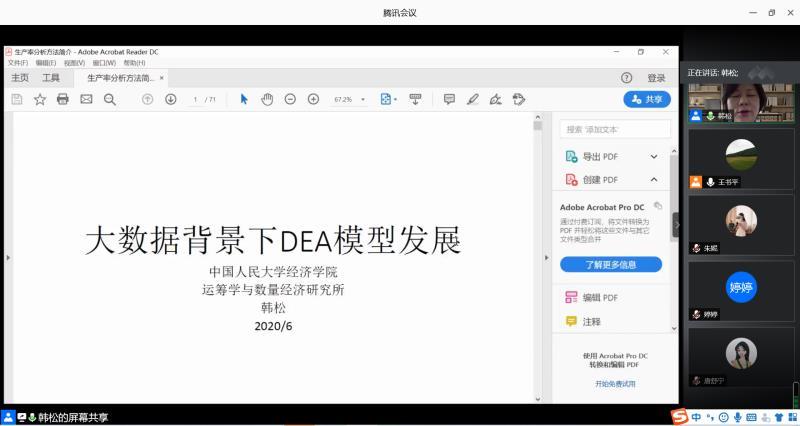Choose the arrow selection tool
This screenshot has width=800, height=426.
[244, 99]
